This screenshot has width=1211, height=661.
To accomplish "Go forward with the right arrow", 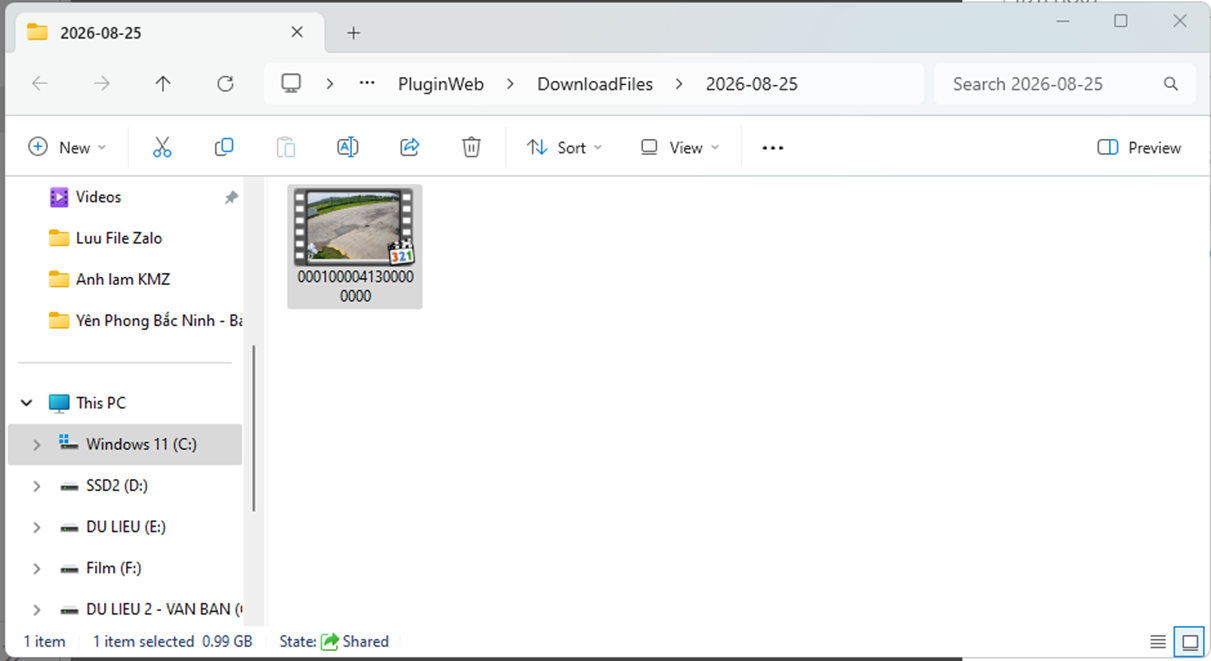I will pyautogui.click(x=102, y=84).
